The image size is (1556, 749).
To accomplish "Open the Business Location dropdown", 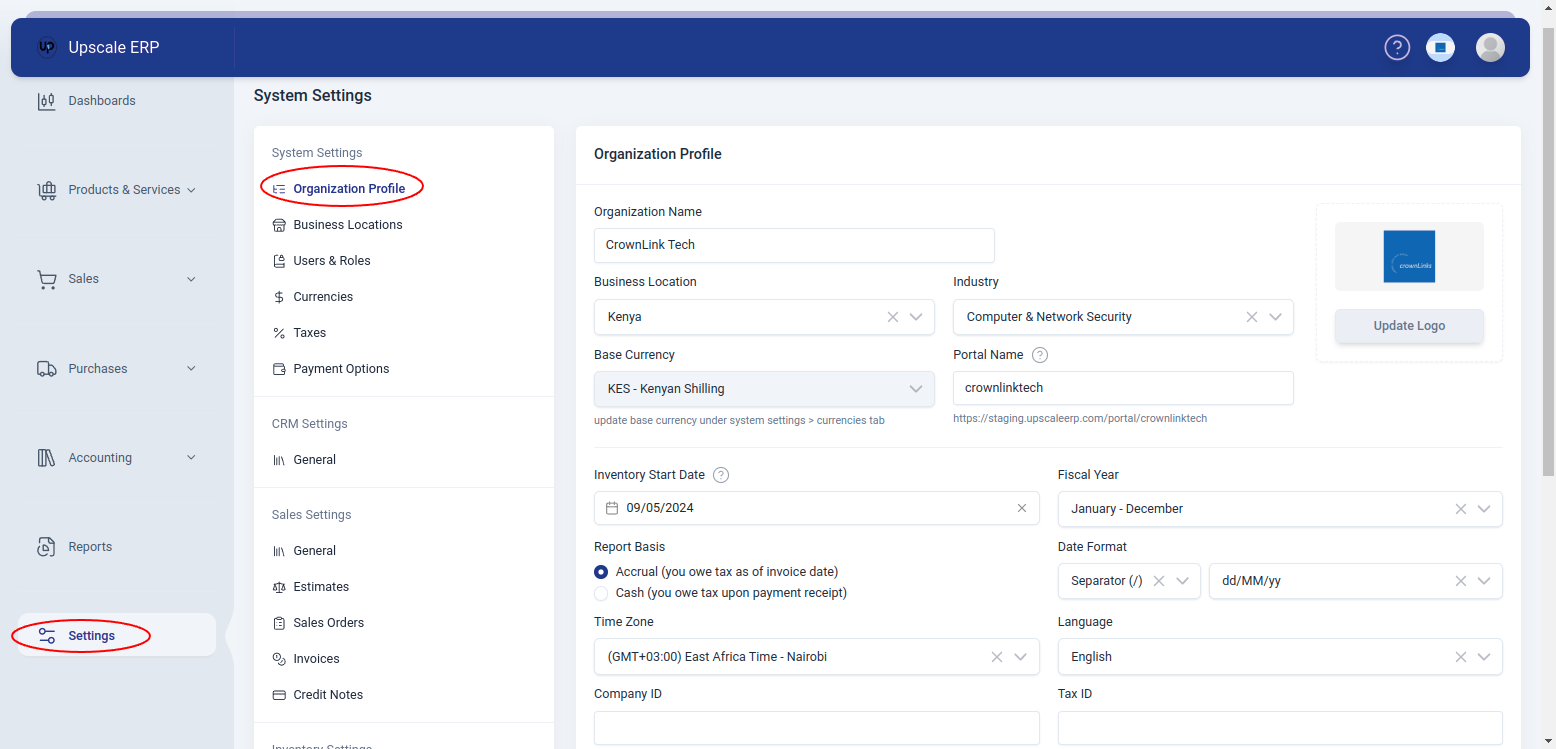I will [x=915, y=316].
